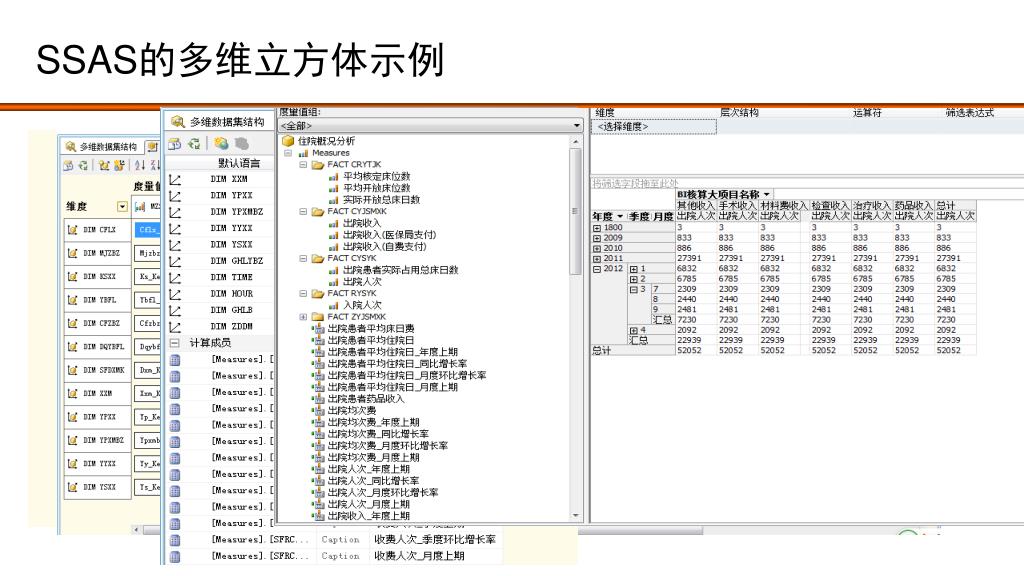This screenshot has height=576, width=1024.
Task: Click the 药品收入 column header
Action: pyautogui.click(x=912, y=206)
